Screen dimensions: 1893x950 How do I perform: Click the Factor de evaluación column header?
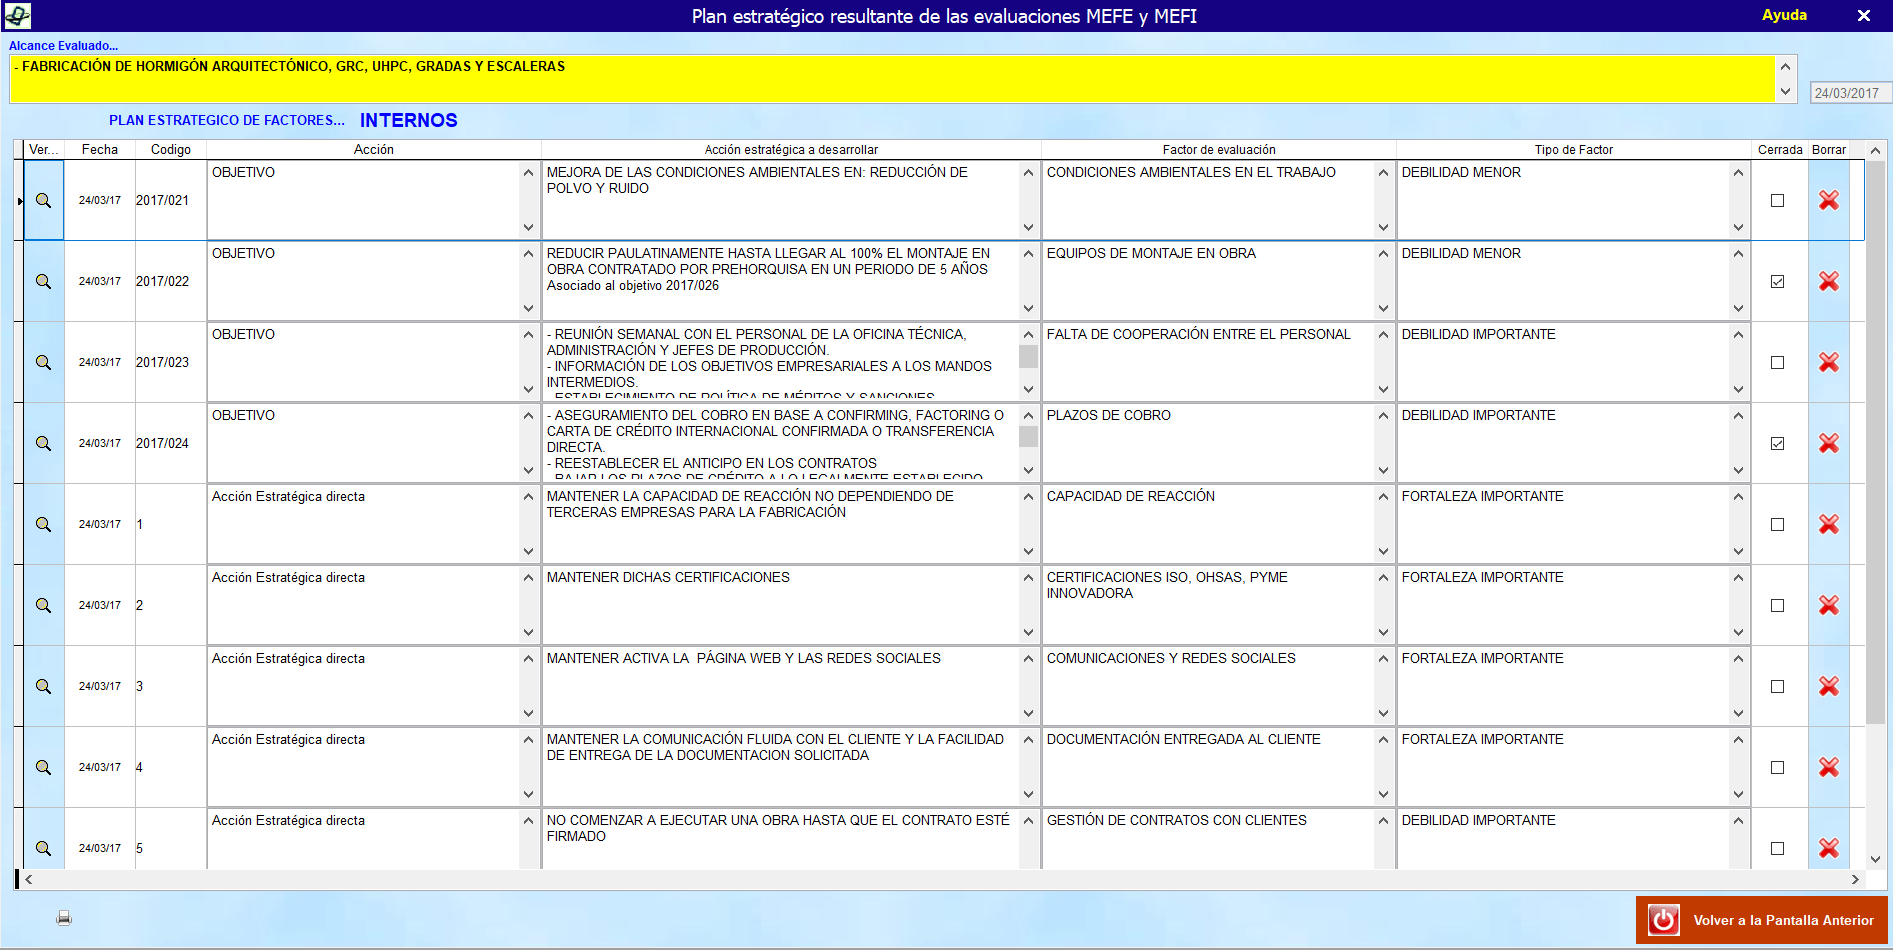(x=1219, y=149)
